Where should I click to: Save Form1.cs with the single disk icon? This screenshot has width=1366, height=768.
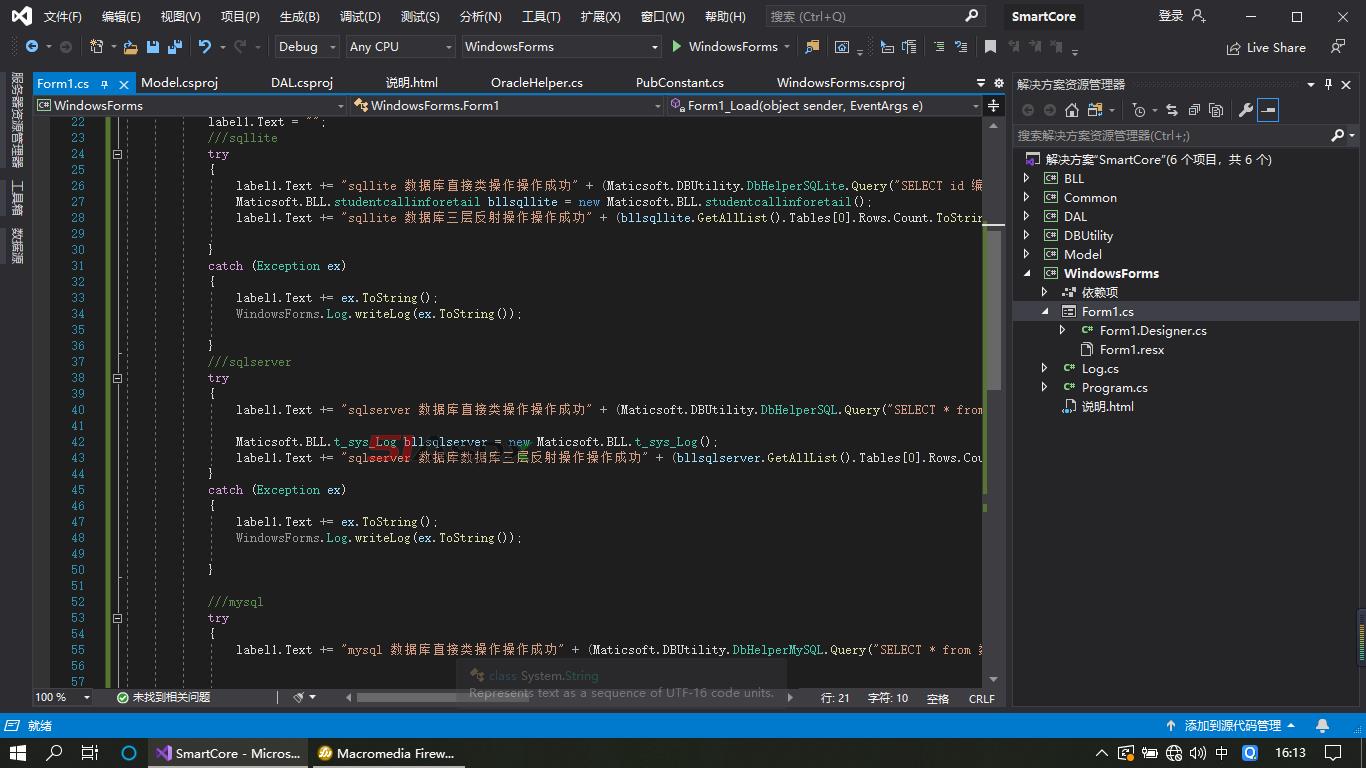153,47
